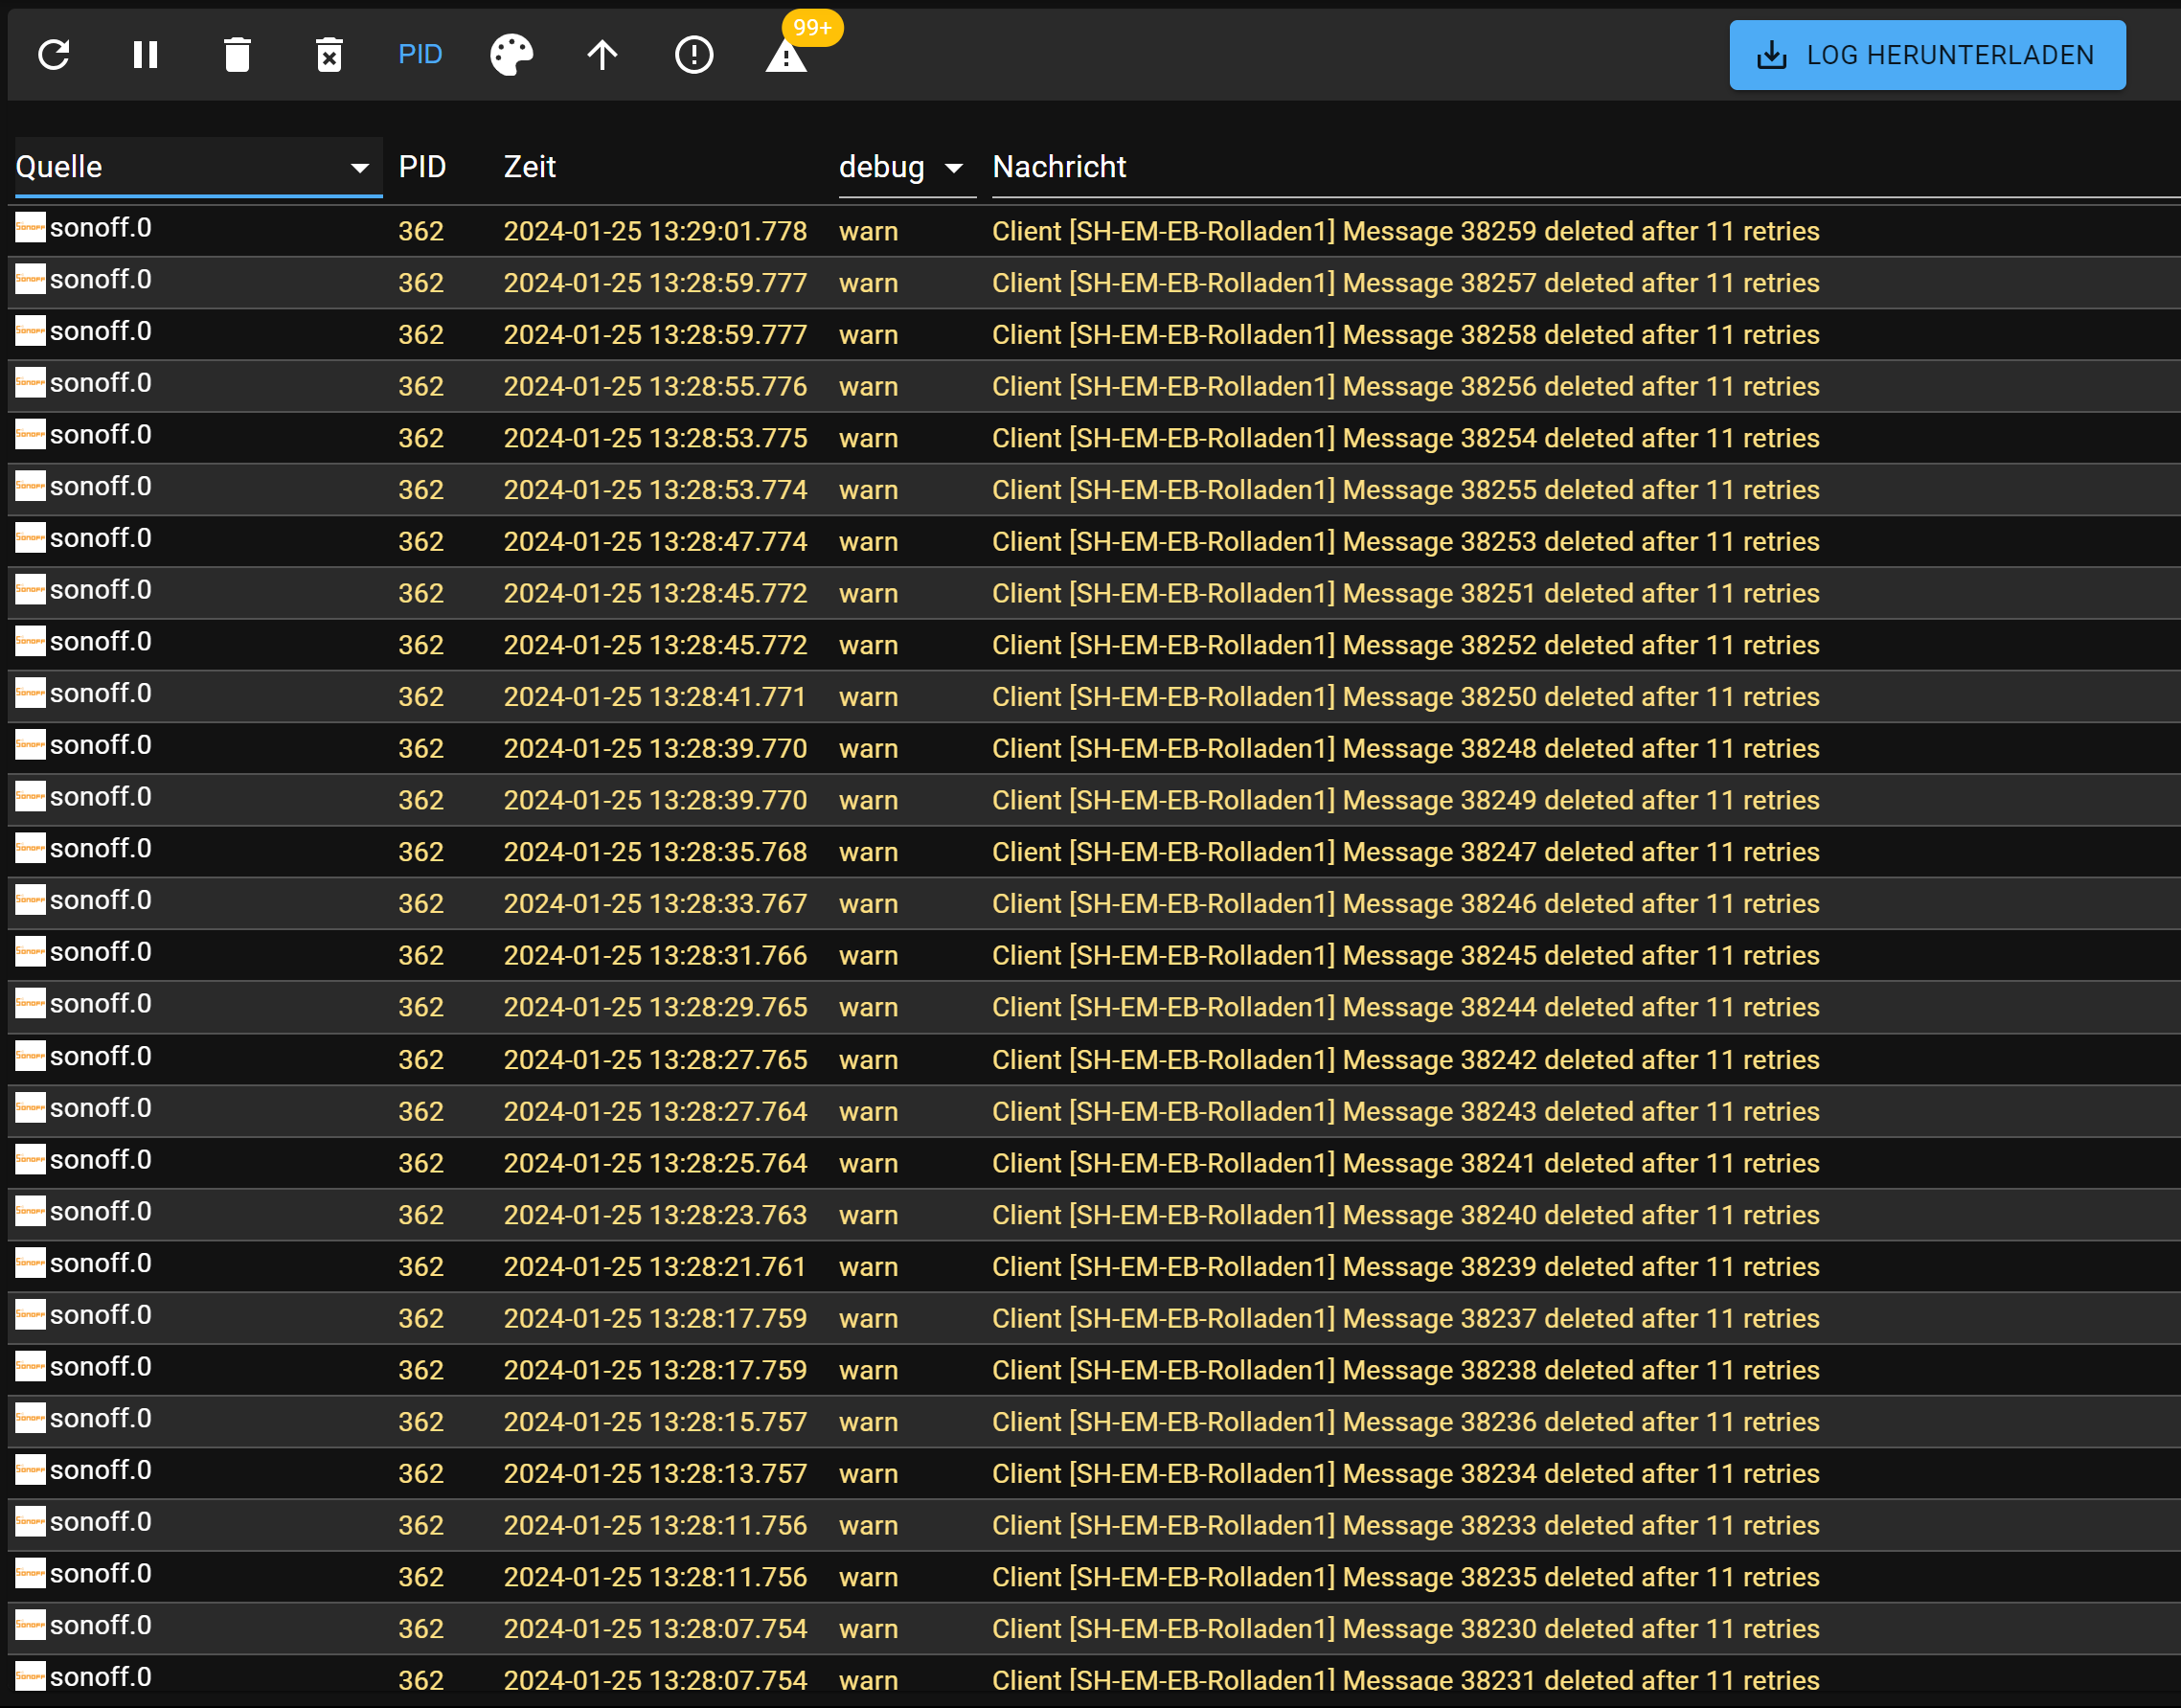Click the circled exclamation error icon
2181x1708 pixels.
[x=694, y=55]
